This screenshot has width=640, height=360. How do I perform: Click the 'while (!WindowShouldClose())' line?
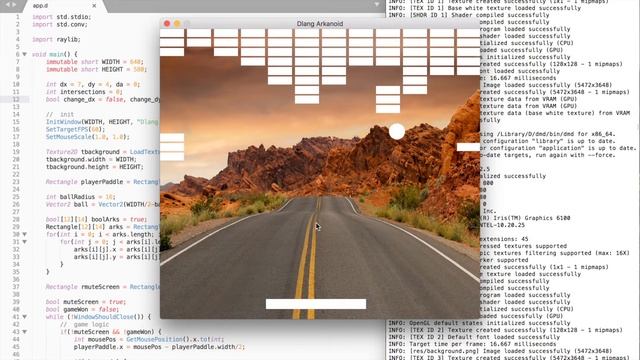pyautogui.click(x=98, y=317)
